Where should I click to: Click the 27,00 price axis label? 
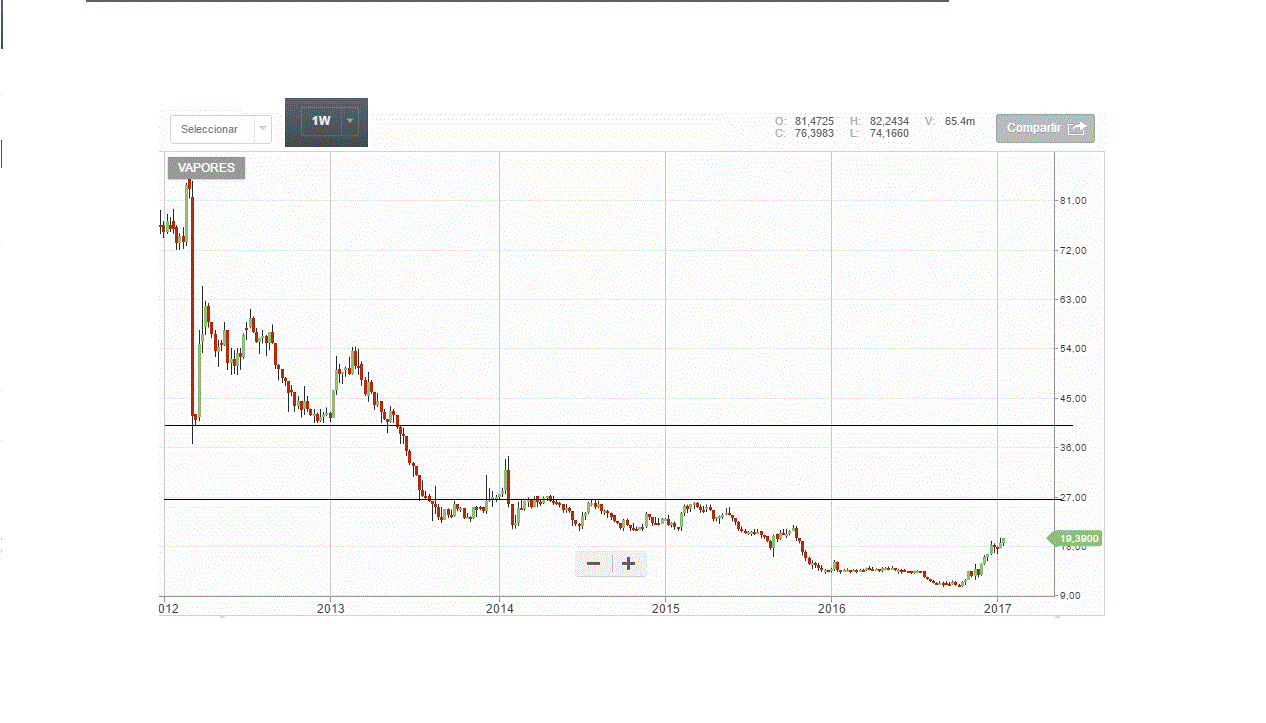1072,498
